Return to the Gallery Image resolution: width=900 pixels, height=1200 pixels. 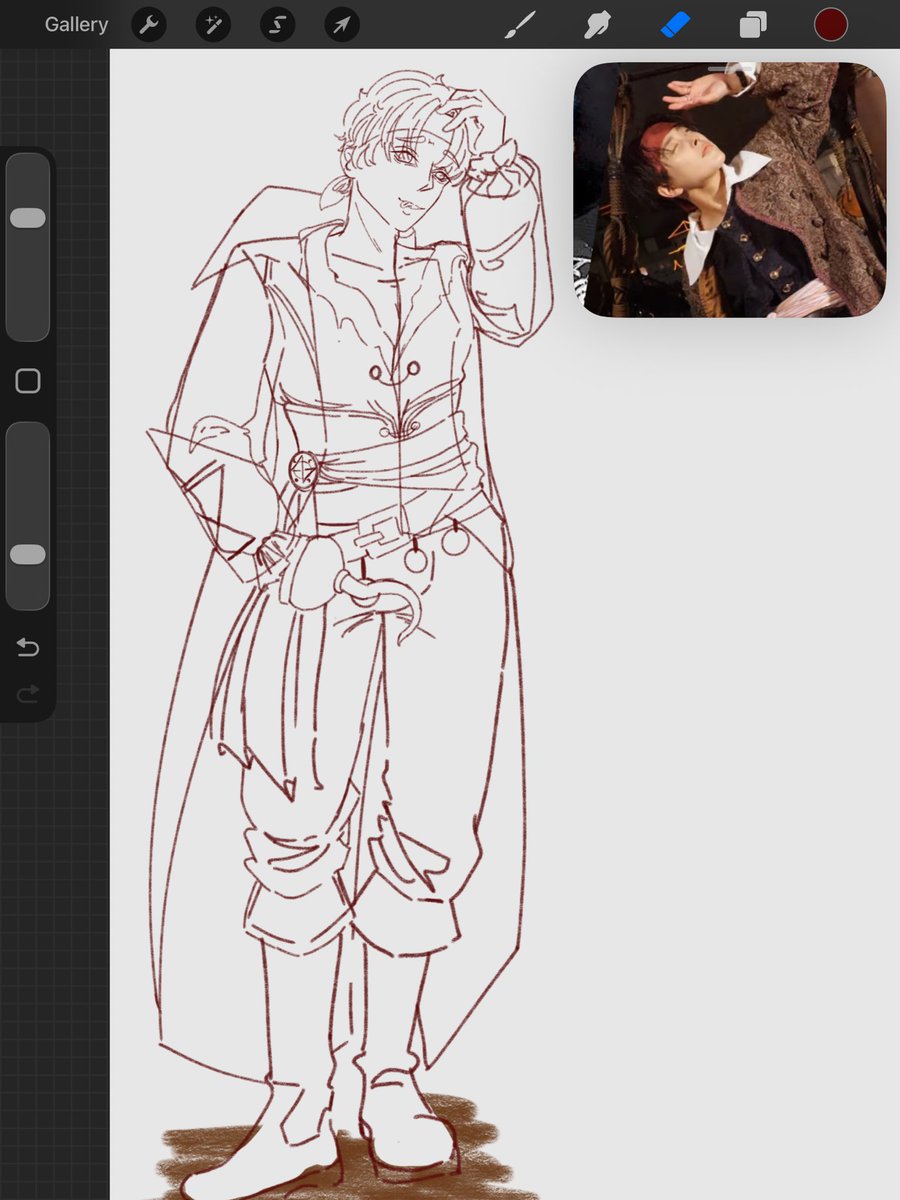pyautogui.click(x=76, y=24)
